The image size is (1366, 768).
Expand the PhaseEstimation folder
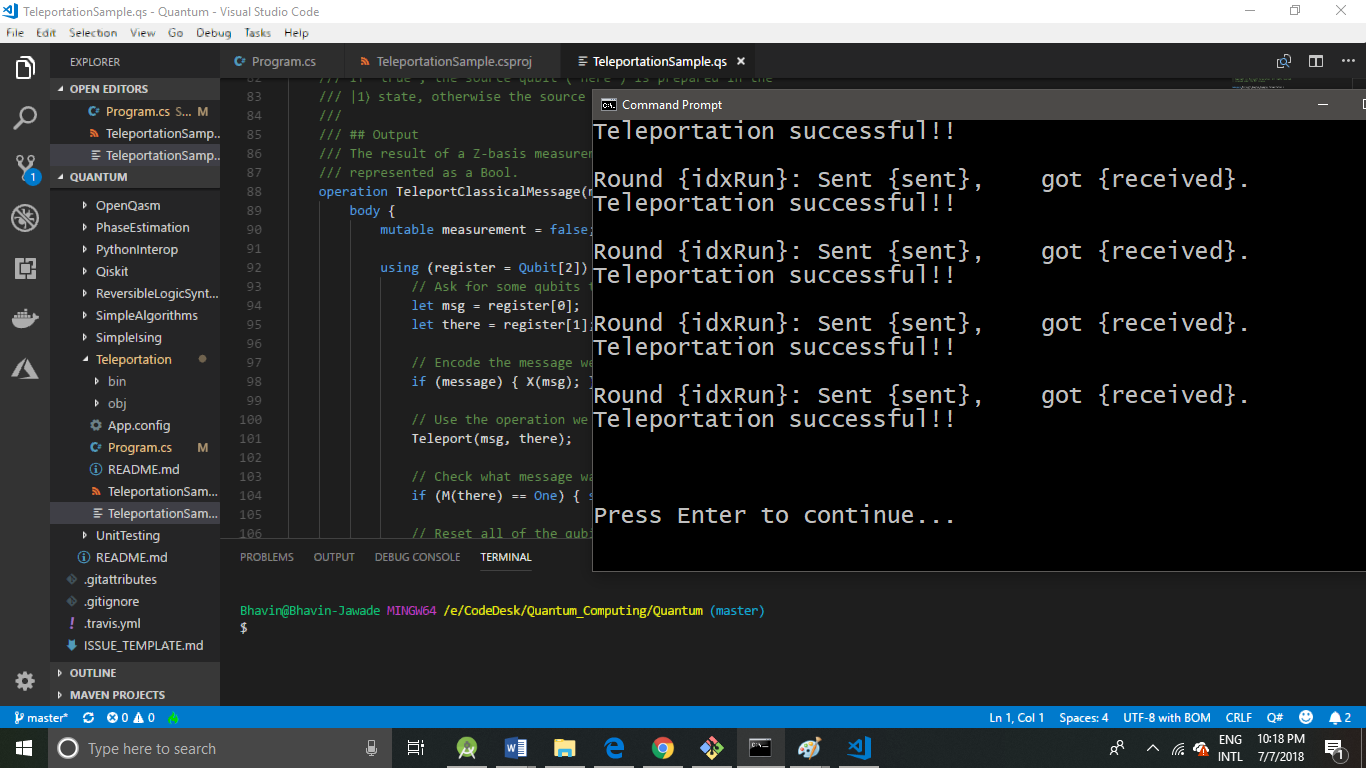point(142,228)
